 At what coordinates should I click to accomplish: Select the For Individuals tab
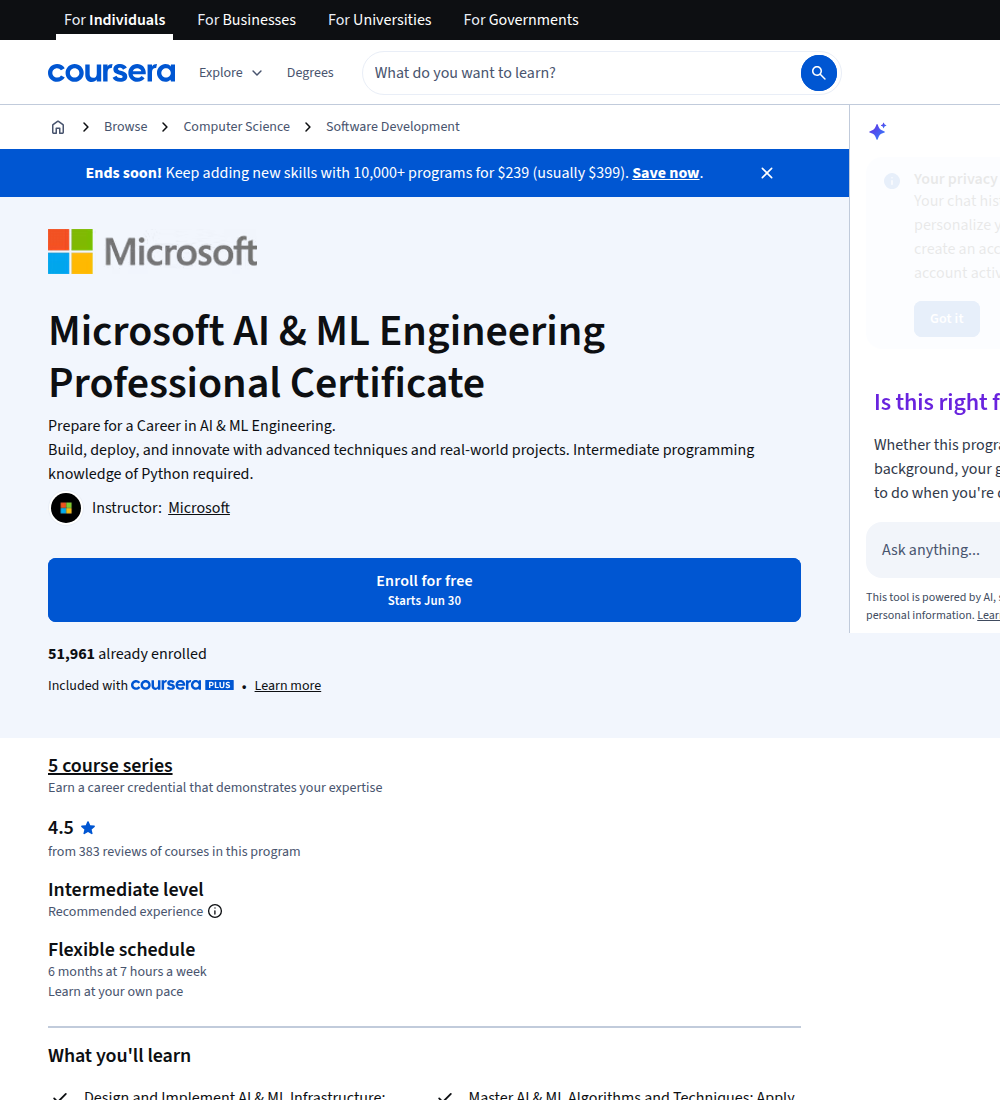click(x=115, y=20)
